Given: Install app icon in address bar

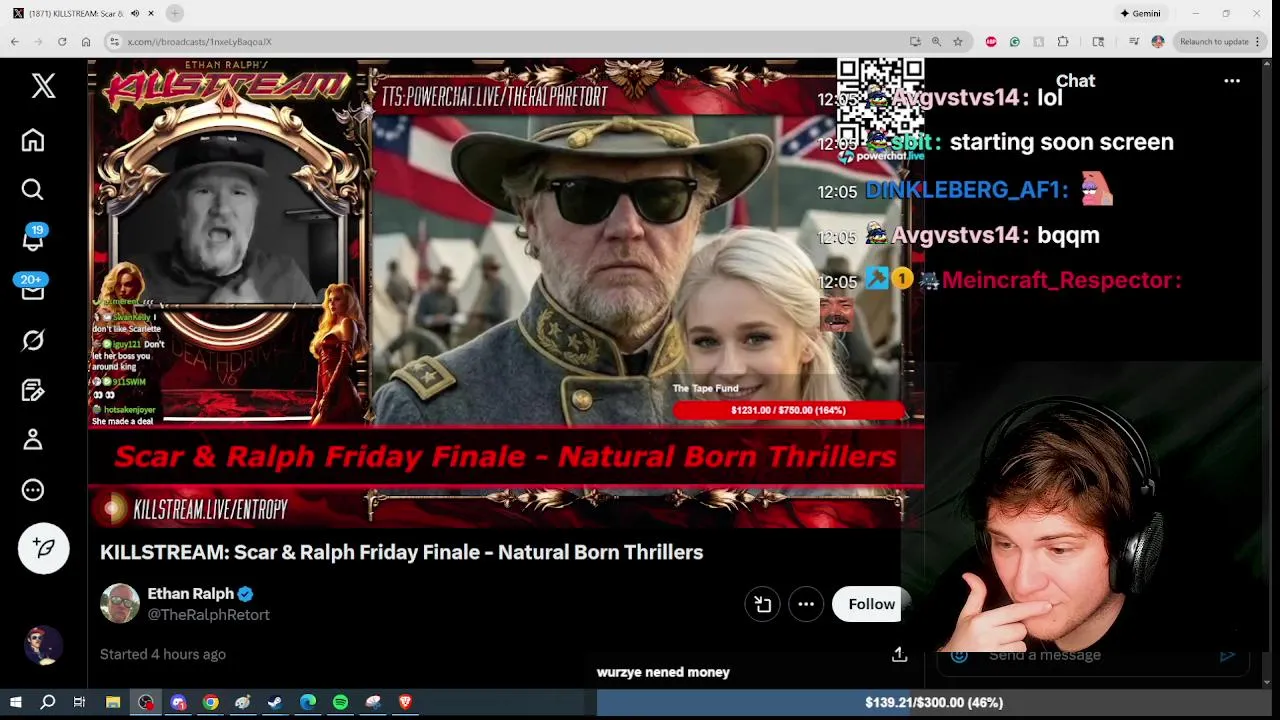Looking at the screenshot, I should [915, 42].
